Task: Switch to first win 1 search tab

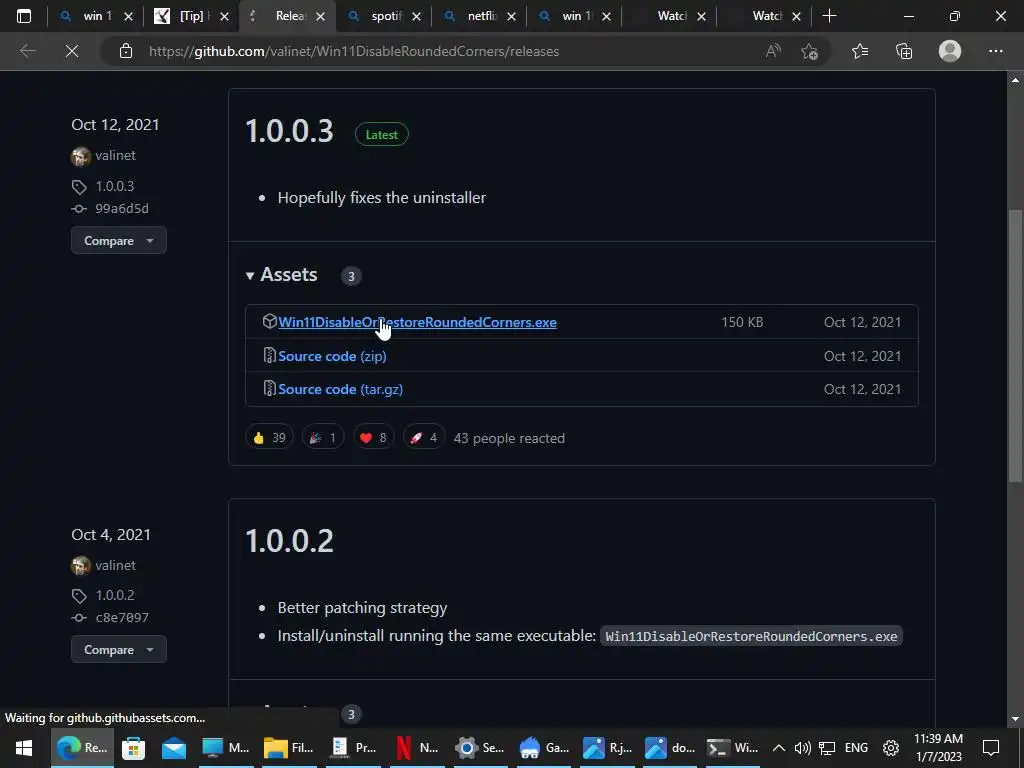Action: pyautogui.click(x=95, y=16)
